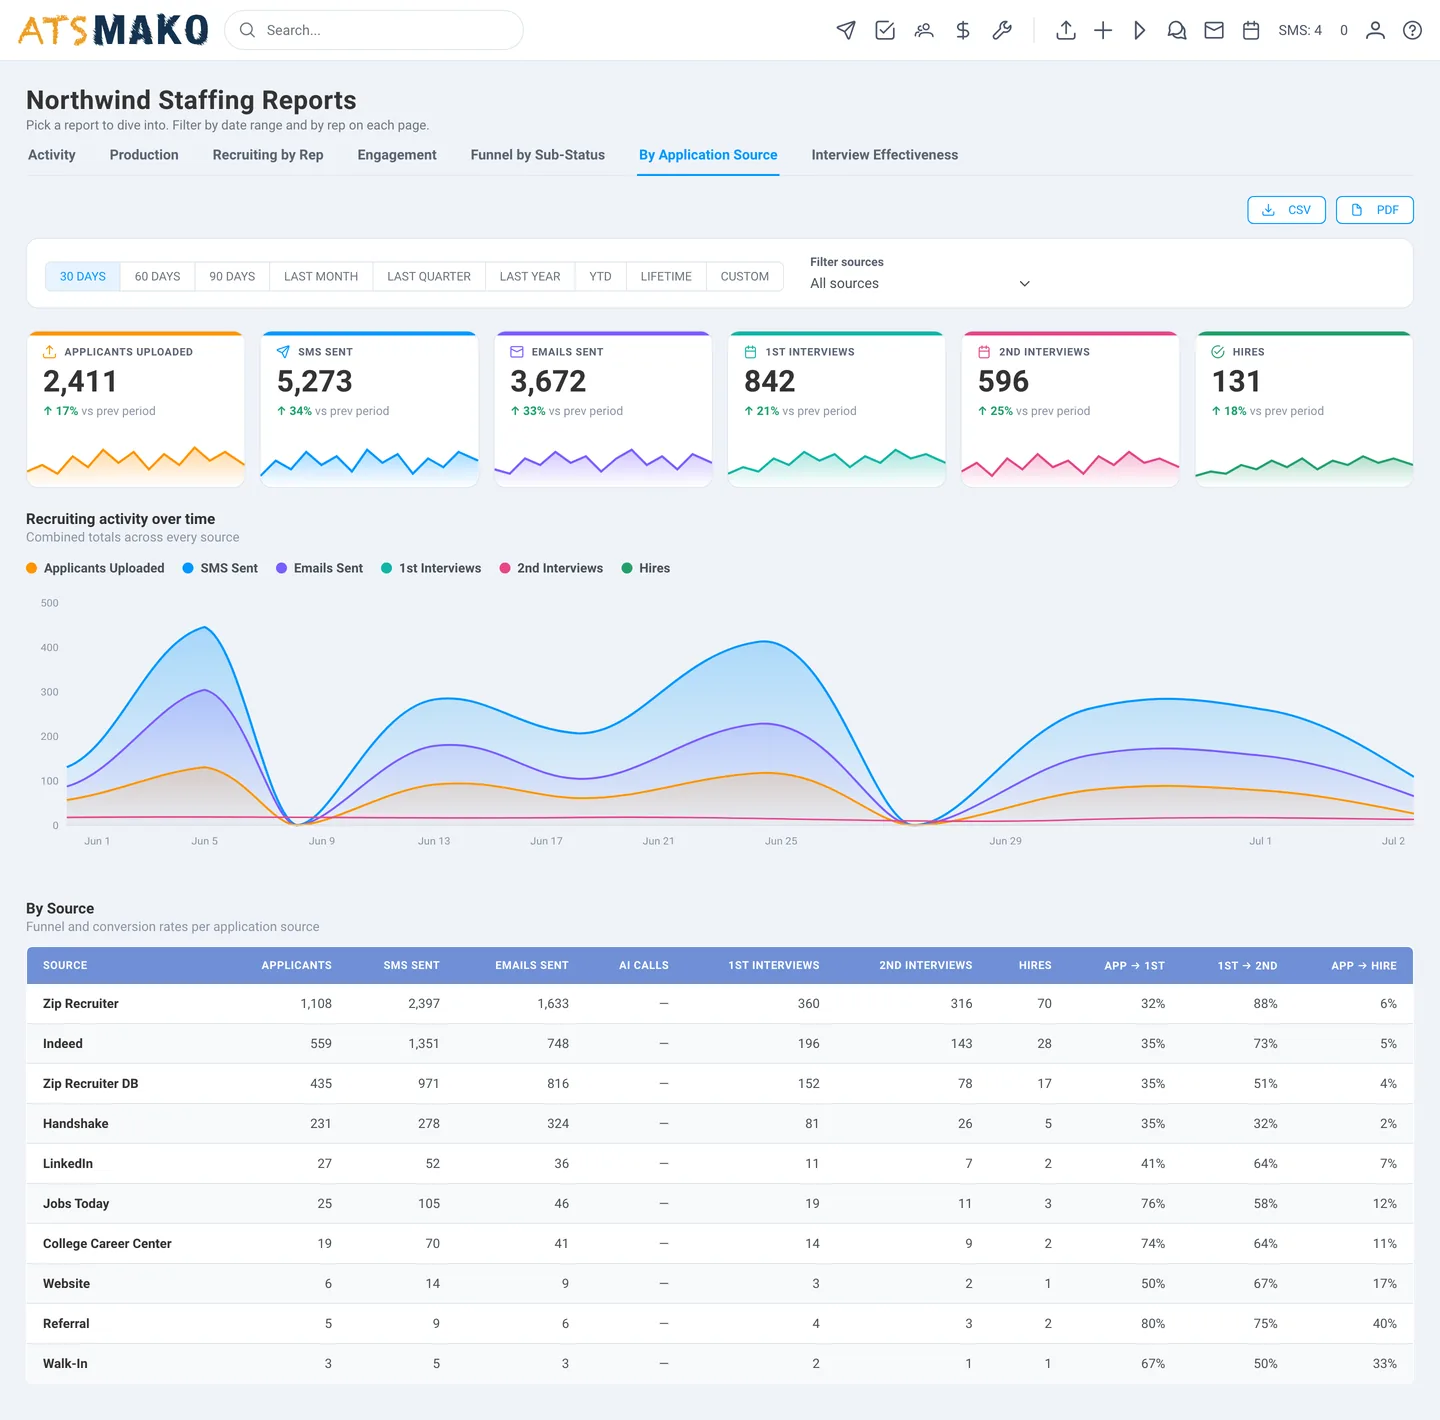
Task: Click the College Career Center row
Action: (720, 1244)
